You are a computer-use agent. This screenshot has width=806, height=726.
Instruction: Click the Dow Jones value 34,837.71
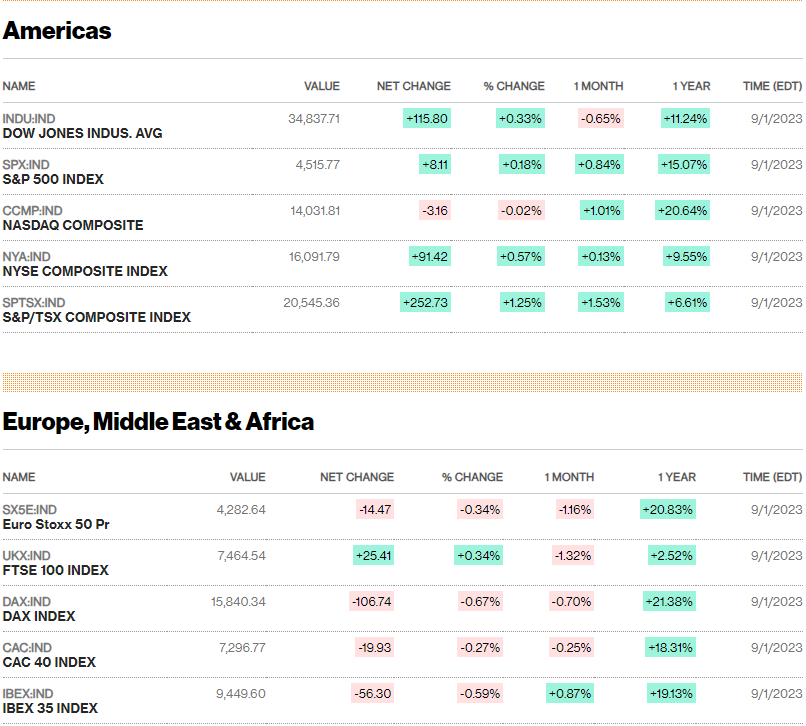click(314, 119)
